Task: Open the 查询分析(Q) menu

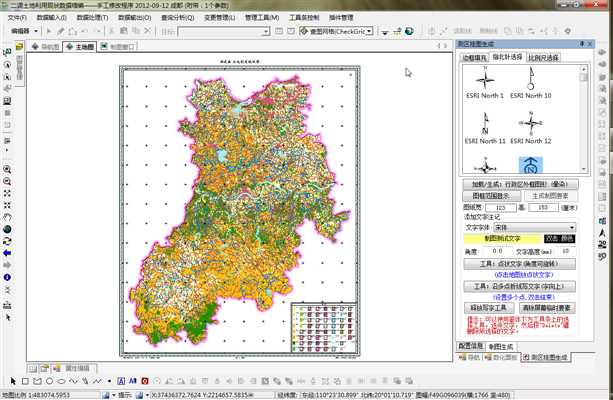Action: tap(177, 18)
